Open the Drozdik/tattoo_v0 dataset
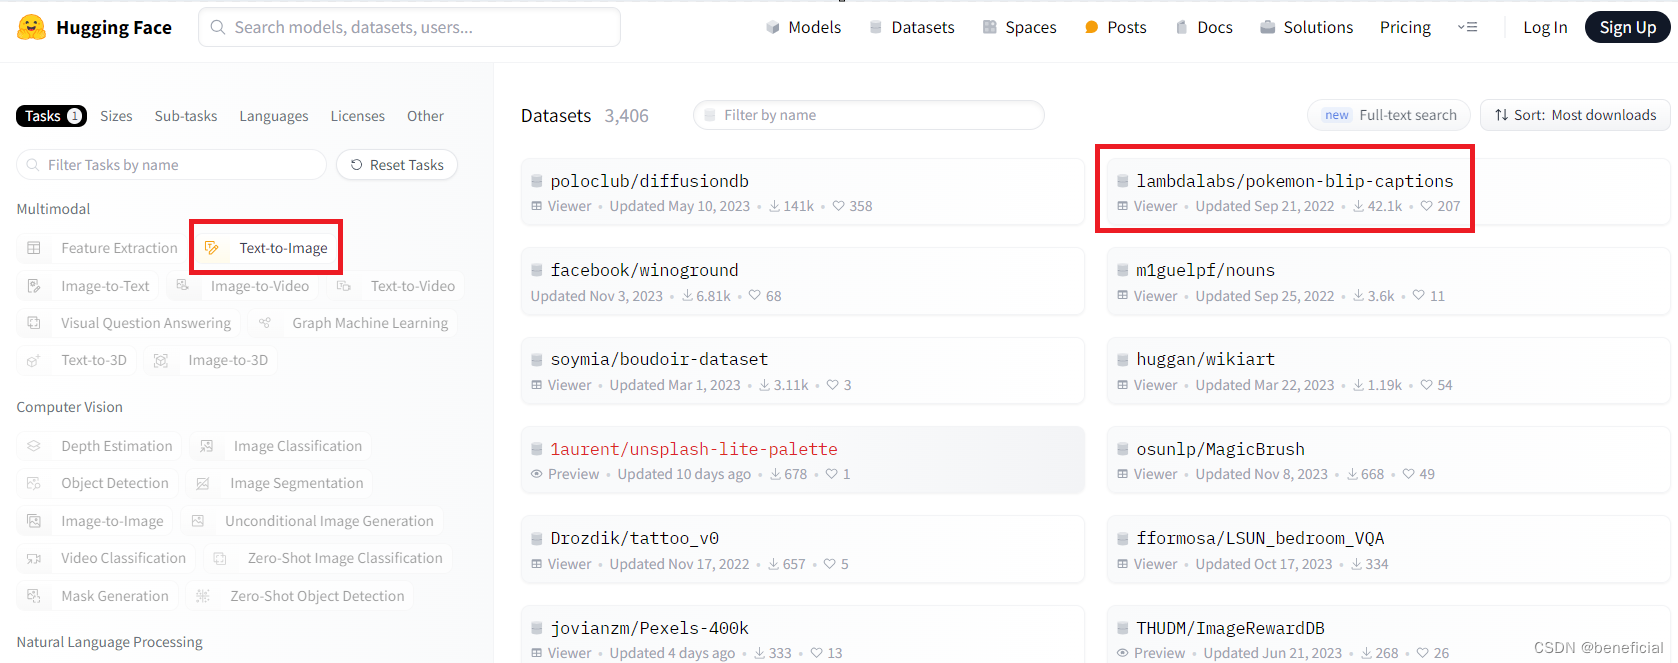Viewport: 1678px width, 663px height. pyautogui.click(x=802, y=550)
